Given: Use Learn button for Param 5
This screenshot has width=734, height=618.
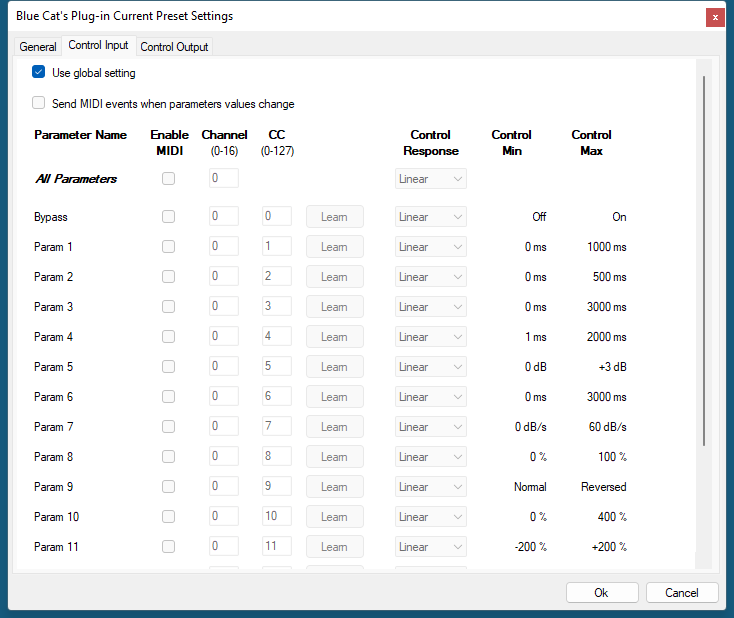Looking at the screenshot, I should pyautogui.click(x=335, y=367).
